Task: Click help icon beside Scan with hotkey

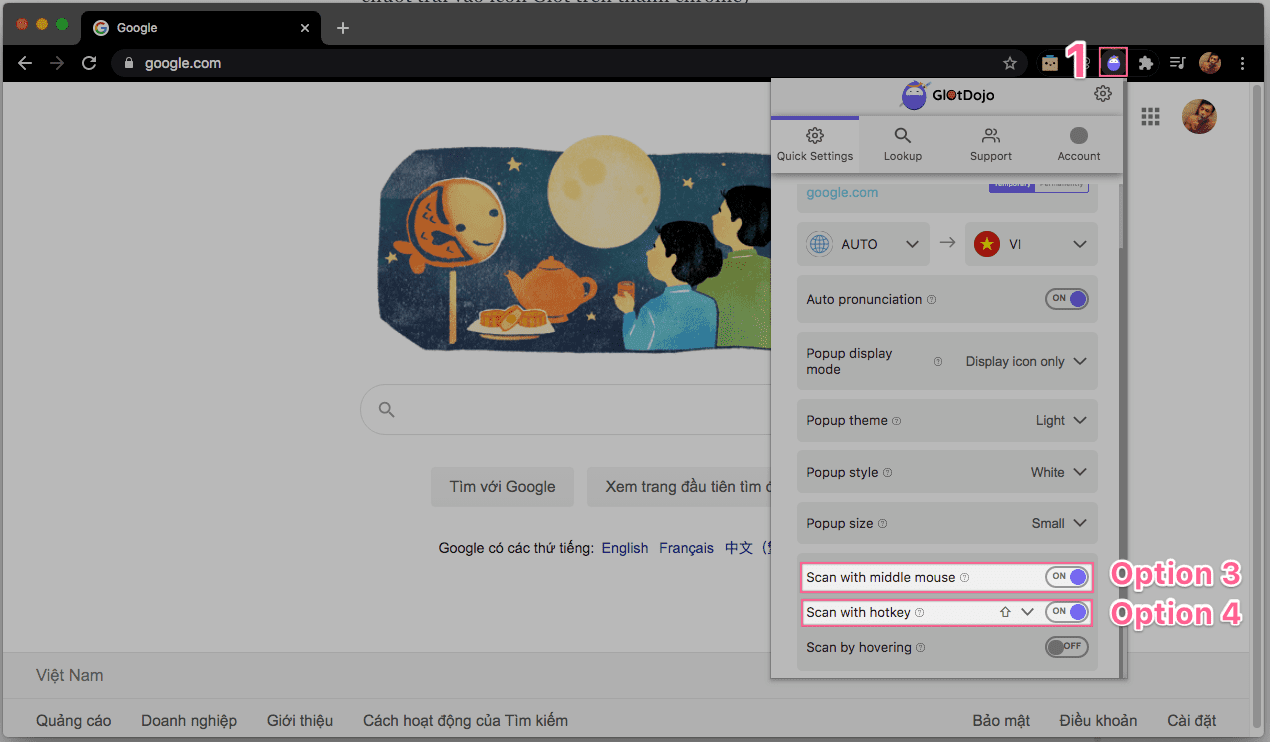Action: pos(919,612)
